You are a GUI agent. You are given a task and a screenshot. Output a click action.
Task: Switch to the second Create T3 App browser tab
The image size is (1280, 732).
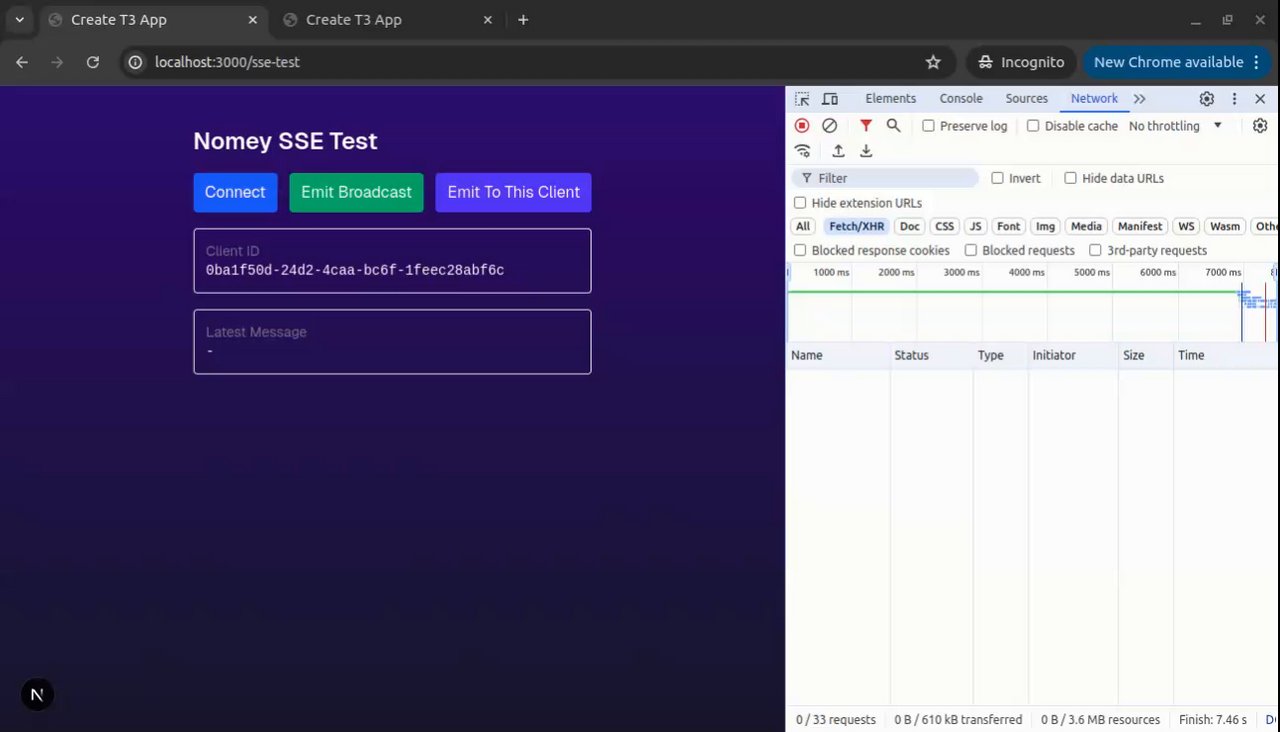[x=387, y=20]
